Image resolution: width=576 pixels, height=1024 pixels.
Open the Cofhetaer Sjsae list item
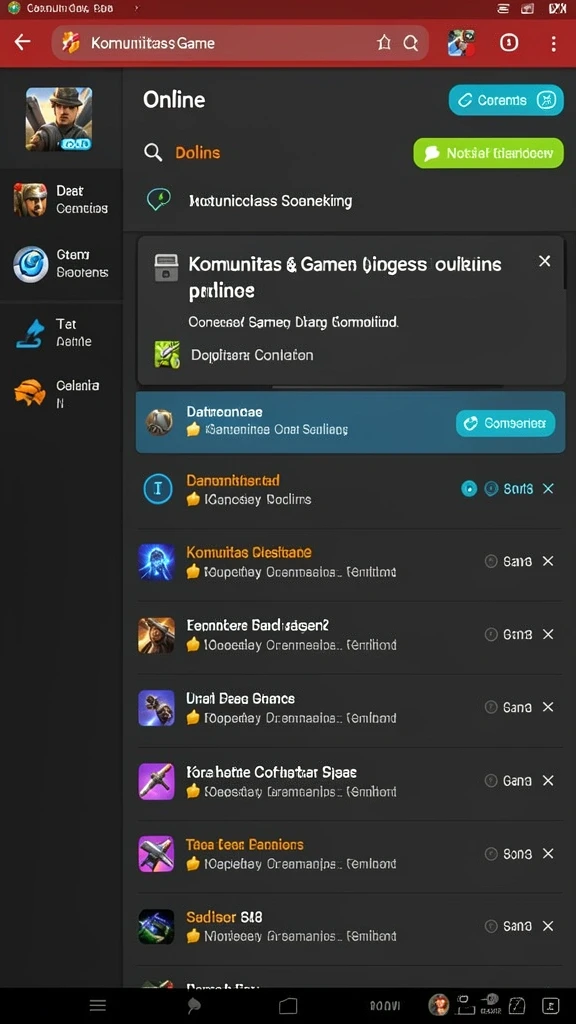click(349, 782)
